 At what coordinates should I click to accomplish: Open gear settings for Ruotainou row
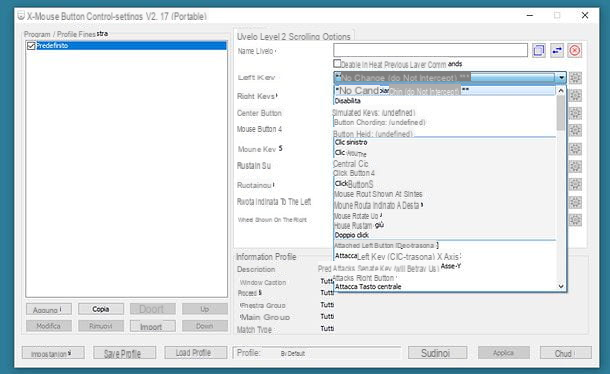coord(575,184)
